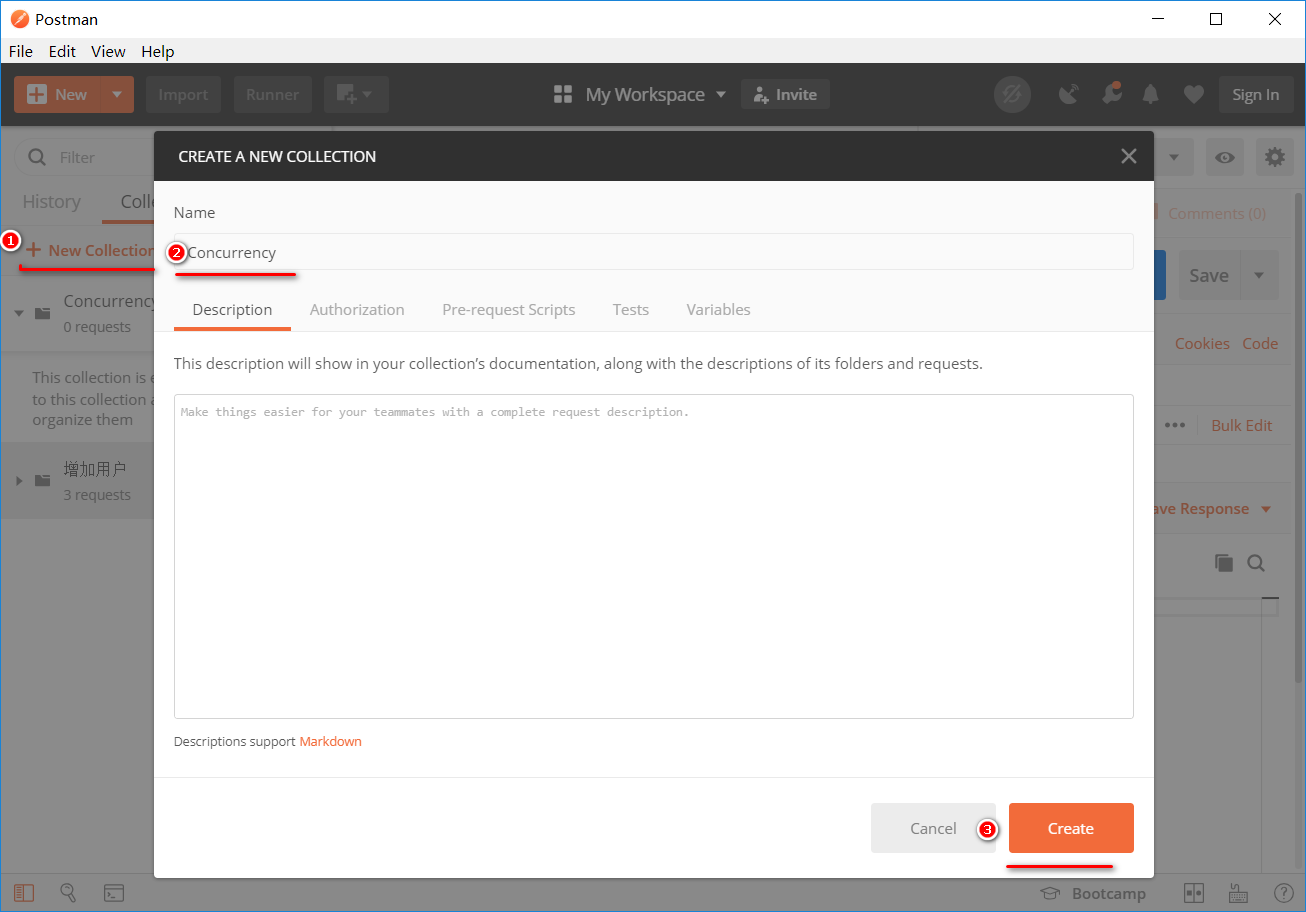This screenshot has height=912, width=1306.
Task: Click inside the description text area
Action: click(x=653, y=556)
